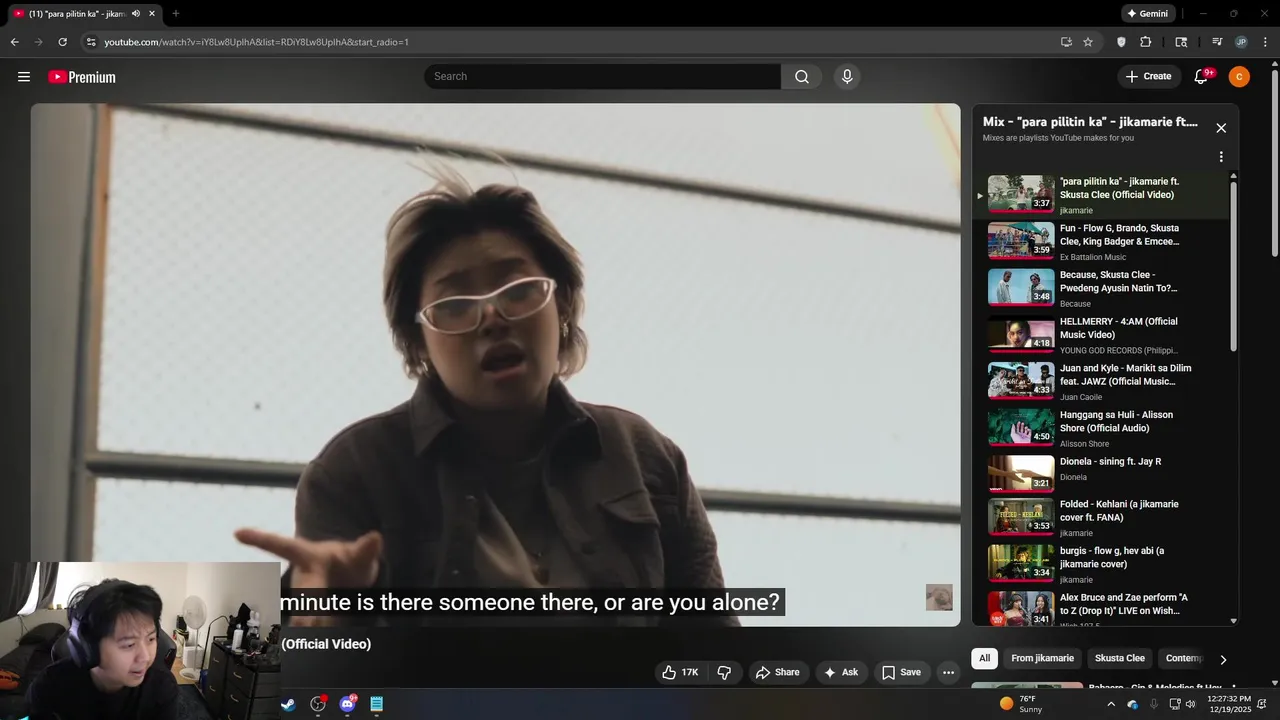Open Alex Bruce and Zae Wish performance

(1100, 608)
